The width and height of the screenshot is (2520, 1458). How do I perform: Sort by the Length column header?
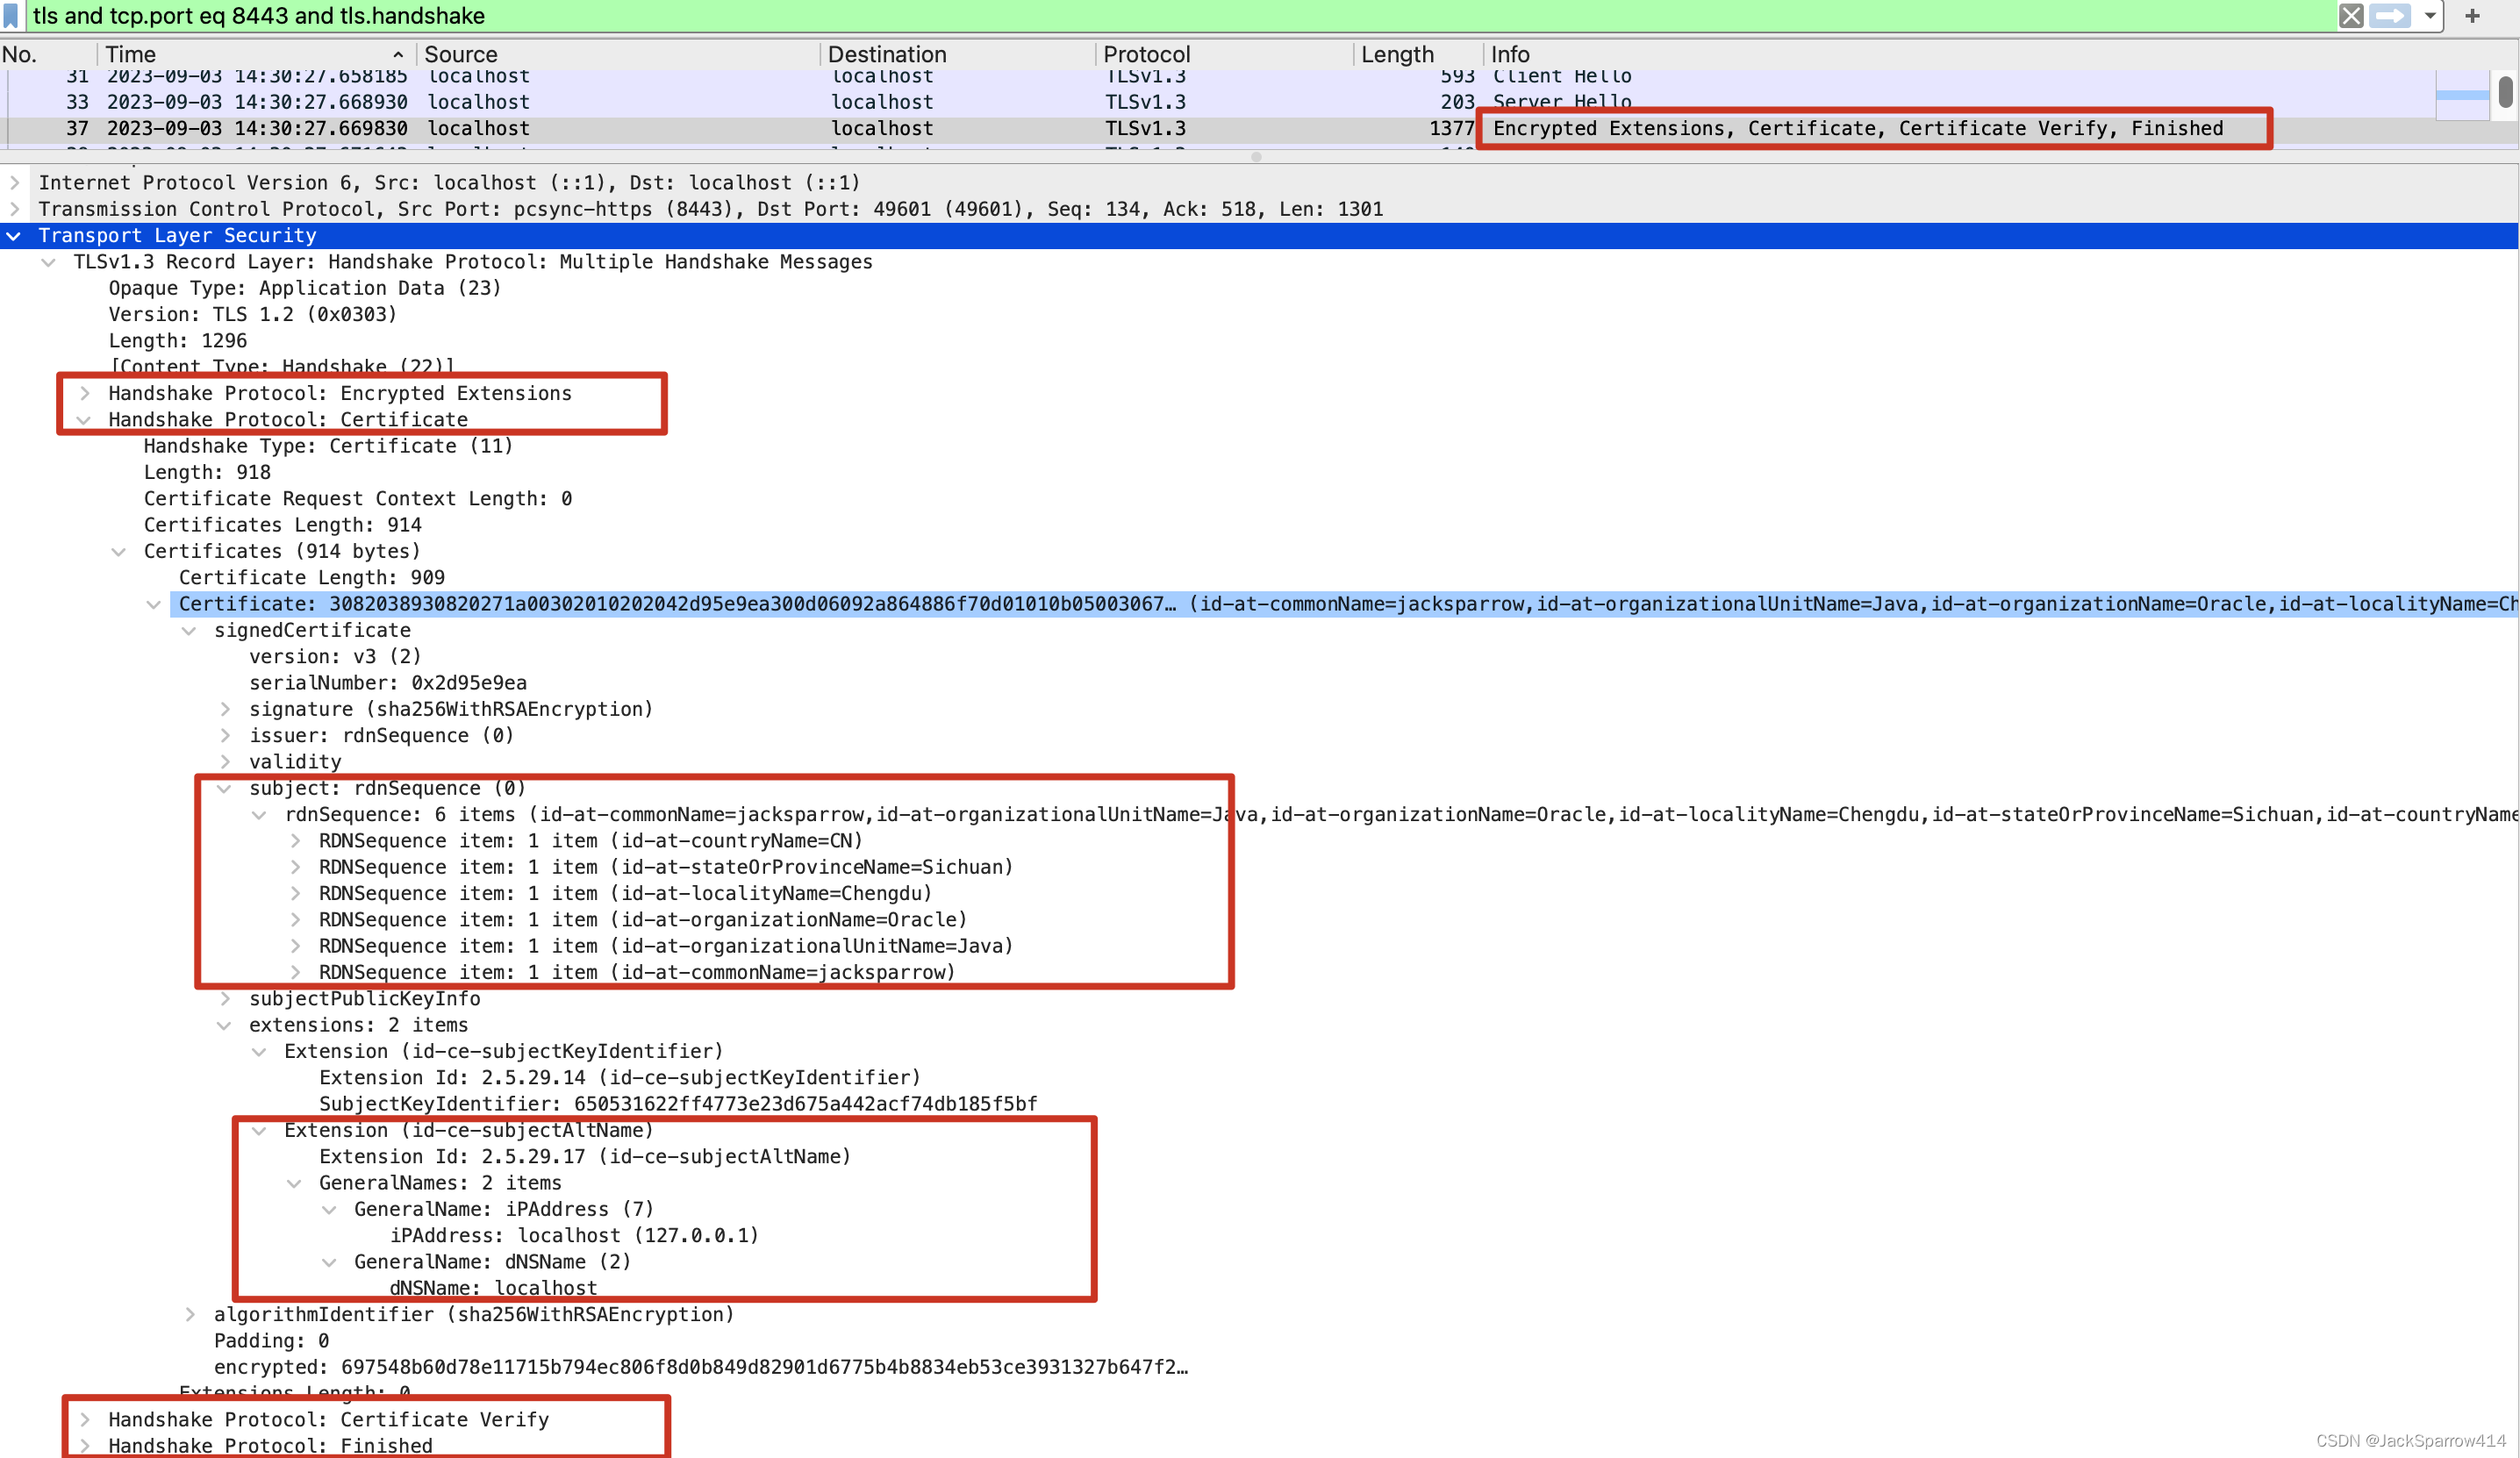point(1418,54)
